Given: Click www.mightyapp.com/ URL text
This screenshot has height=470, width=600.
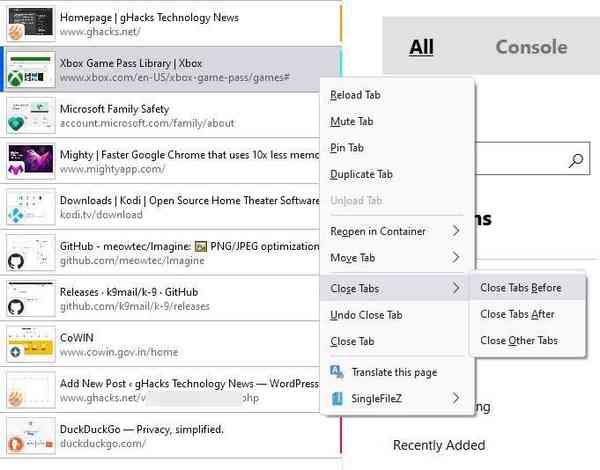Looking at the screenshot, I should tap(112, 169).
